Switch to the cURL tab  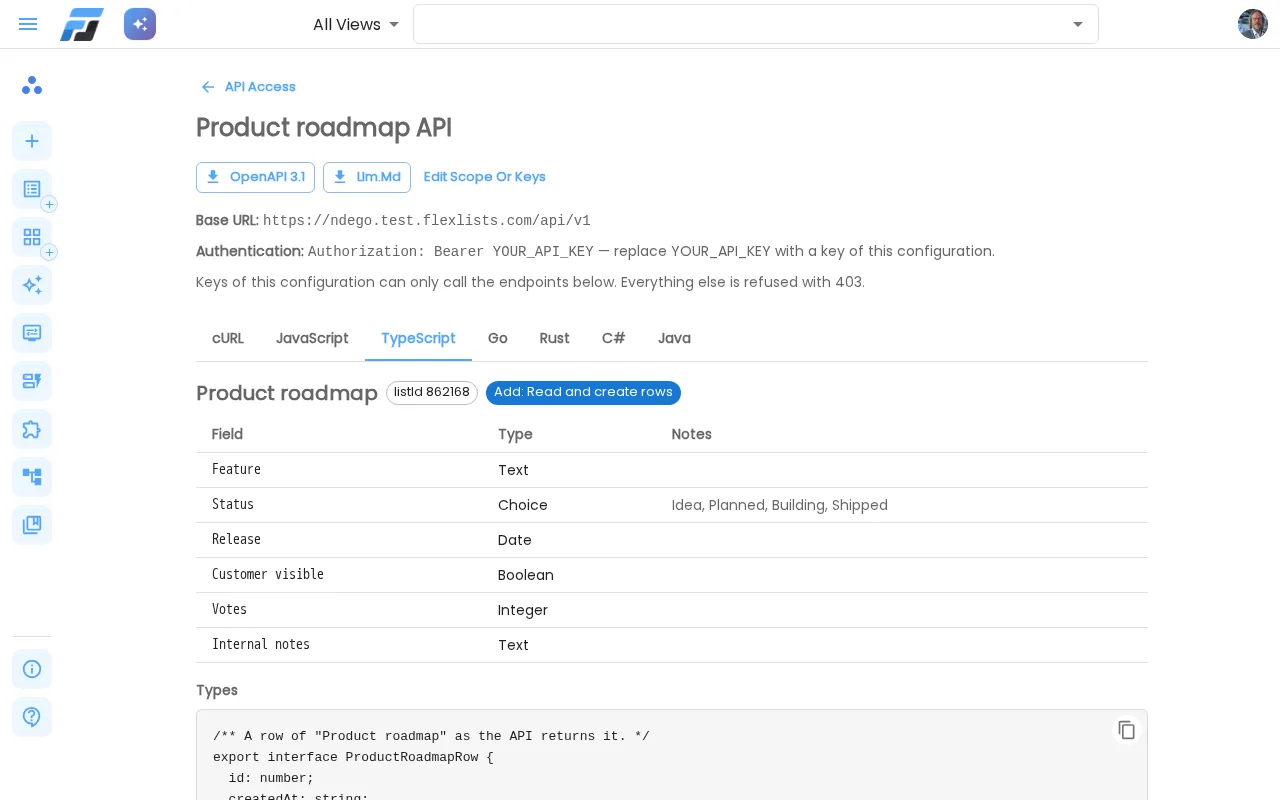pos(228,338)
